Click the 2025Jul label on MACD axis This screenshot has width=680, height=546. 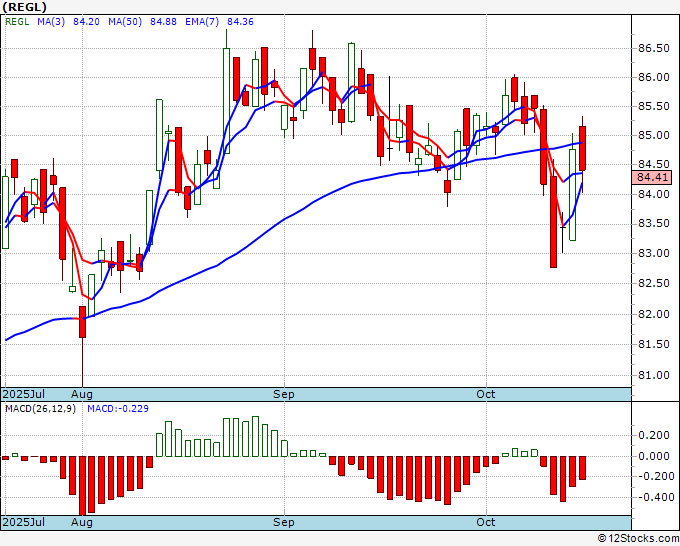click(24, 522)
